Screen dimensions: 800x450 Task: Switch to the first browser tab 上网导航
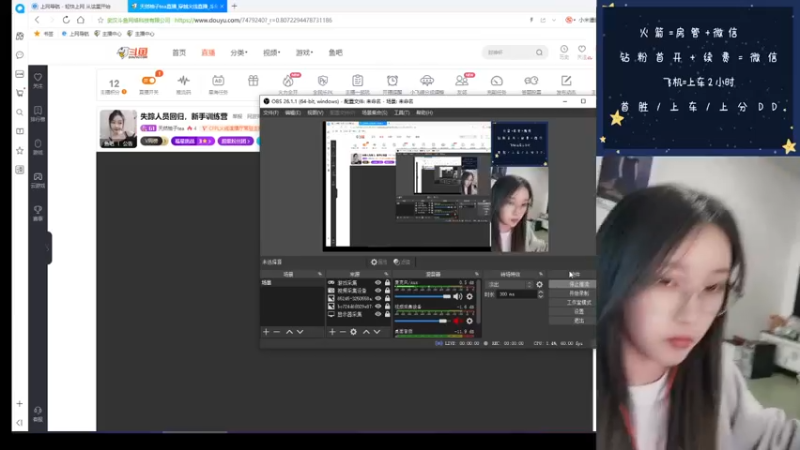tap(76, 6)
